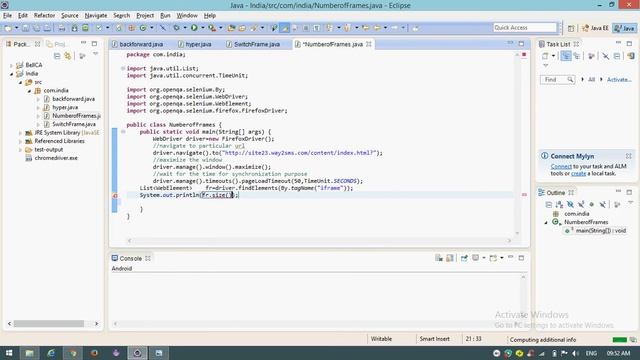Open the Project menu

(145, 16)
